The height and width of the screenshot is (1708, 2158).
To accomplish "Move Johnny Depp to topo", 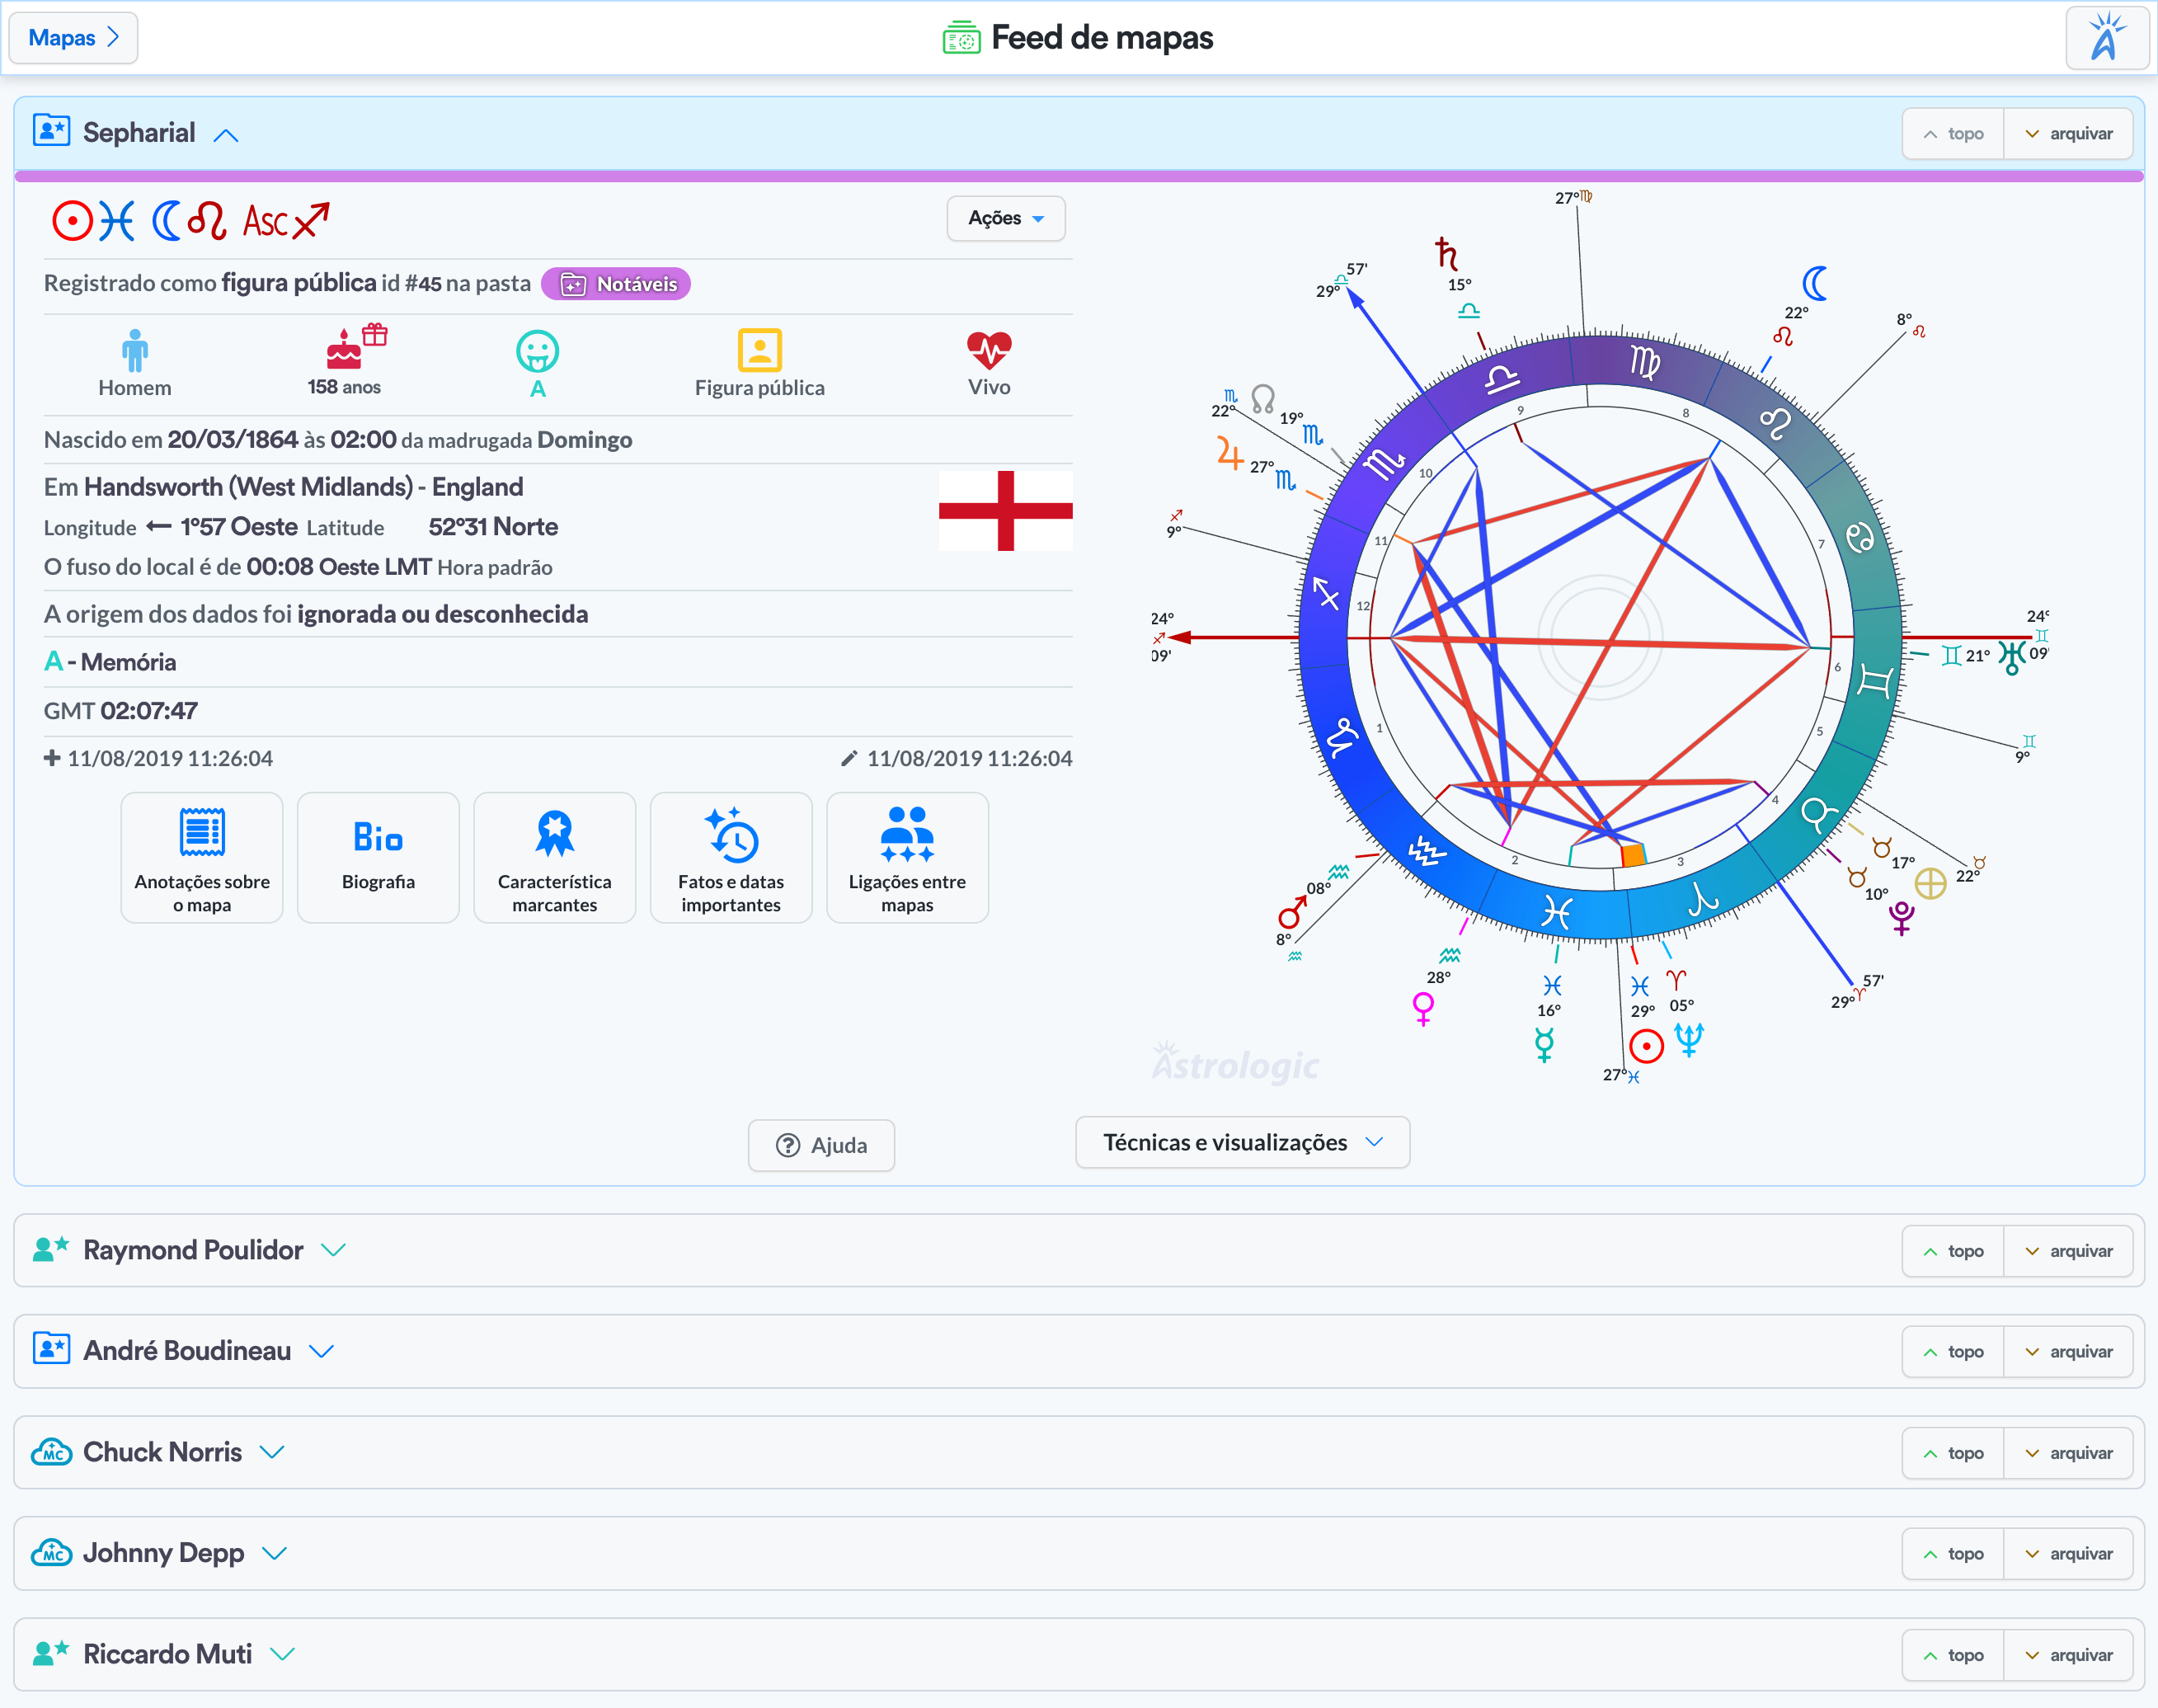I will (1953, 1553).
